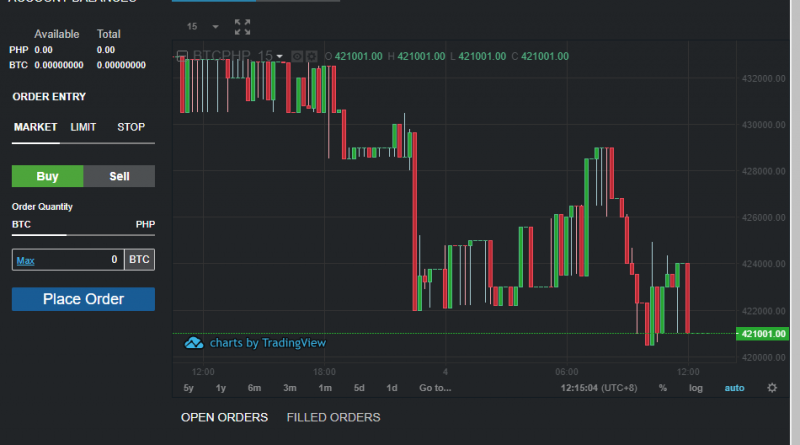Set chart range to 6m

tap(255, 388)
